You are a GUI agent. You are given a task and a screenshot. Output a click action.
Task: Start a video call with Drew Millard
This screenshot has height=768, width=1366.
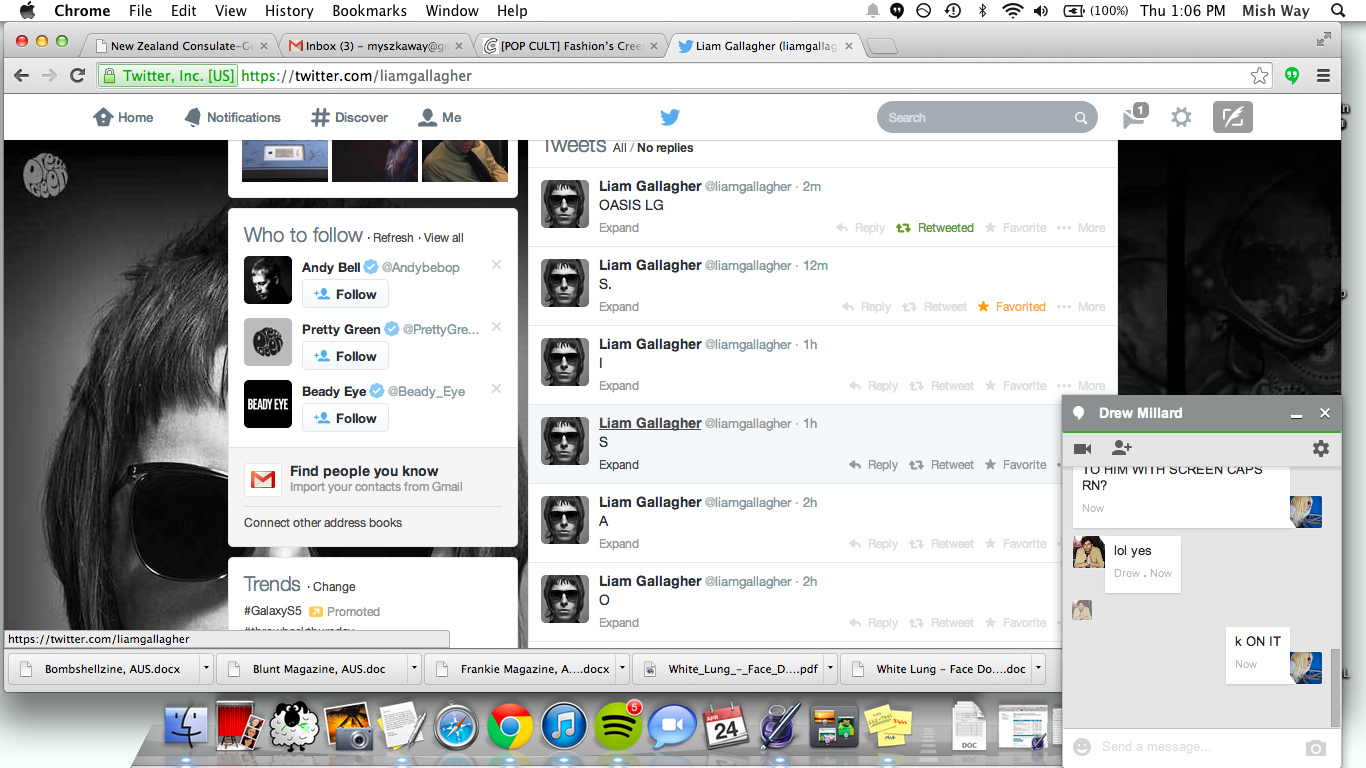[x=1083, y=449]
